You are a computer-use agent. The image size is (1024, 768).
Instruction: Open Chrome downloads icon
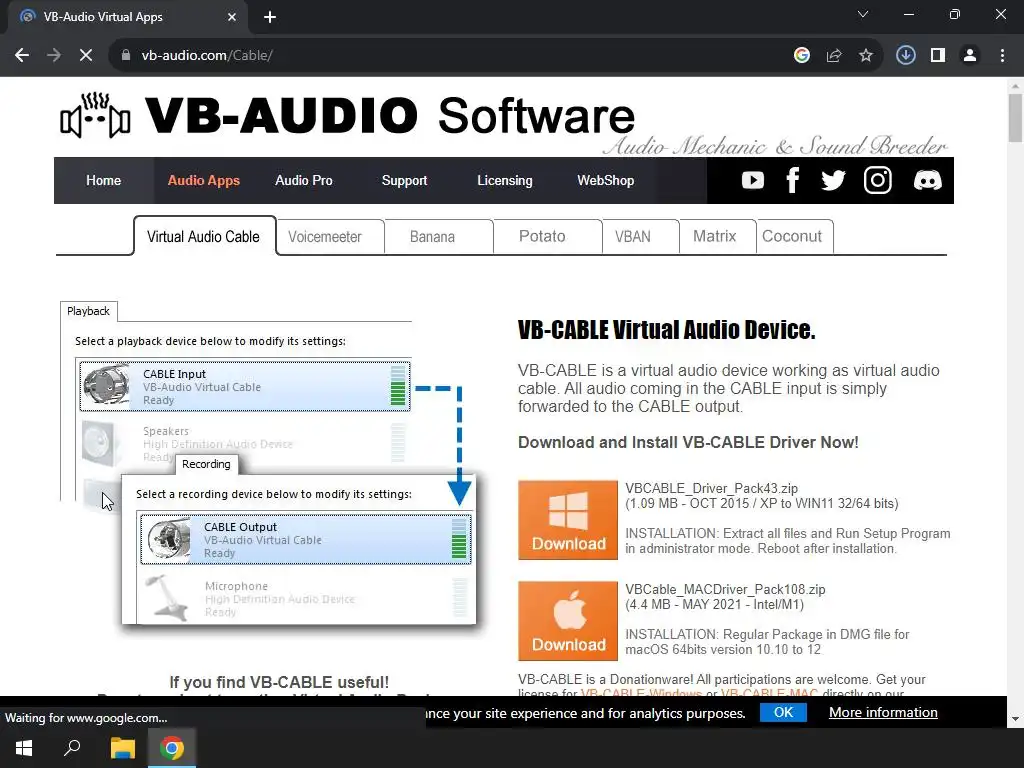click(x=905, y=56)
